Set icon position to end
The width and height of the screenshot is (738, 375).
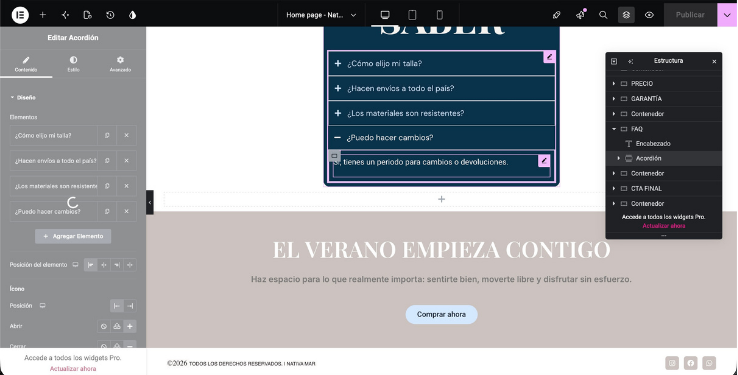pyautogui.click(x=130, y=306)
